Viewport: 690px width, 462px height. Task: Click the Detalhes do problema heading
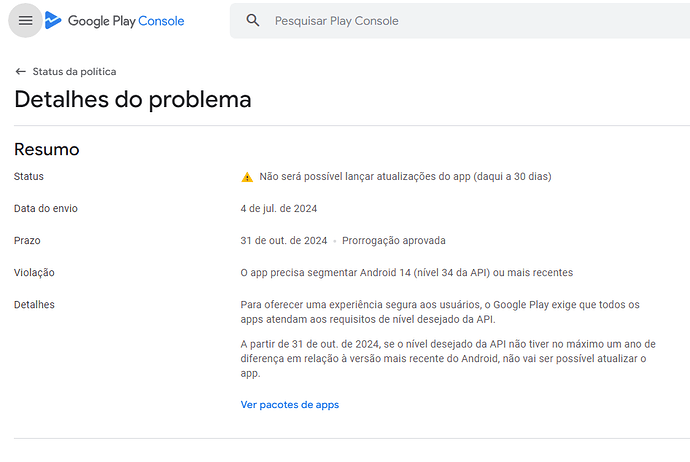pyautogui.click(x=133, y=99)
